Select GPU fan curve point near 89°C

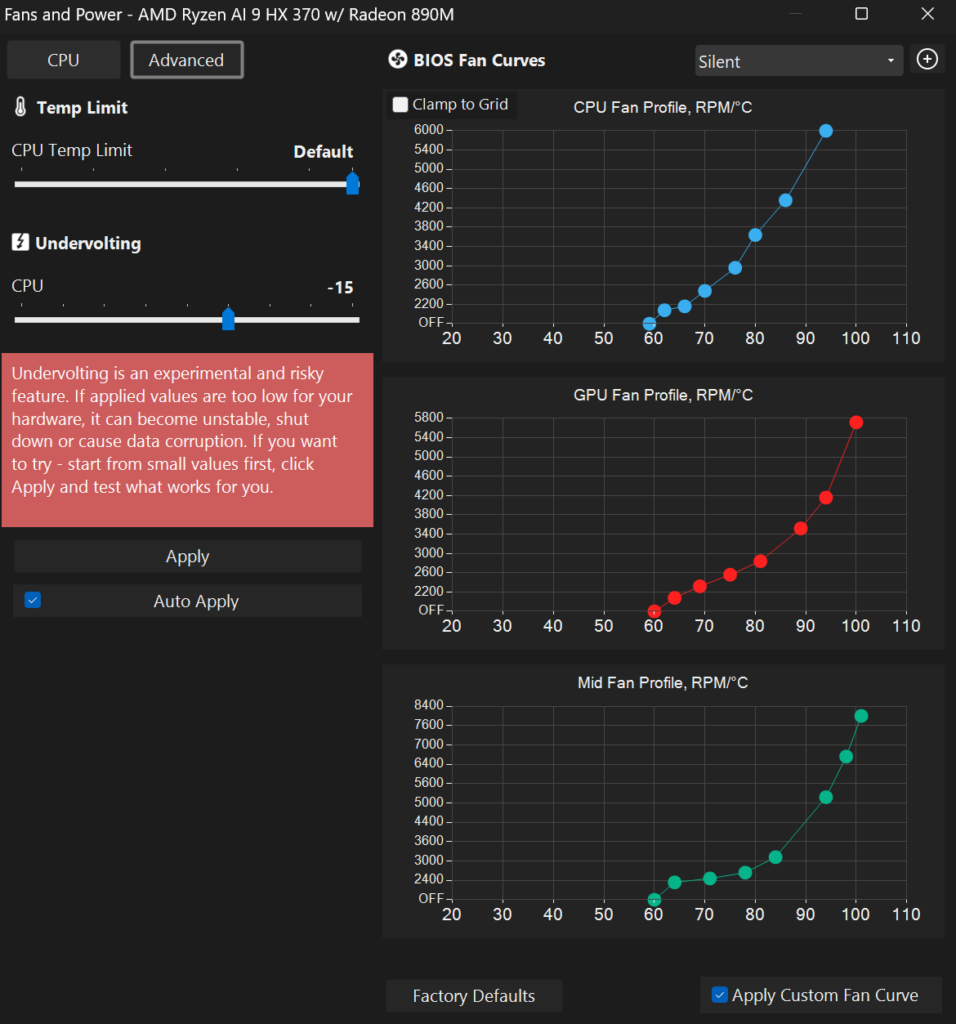(x=801, y=529)
